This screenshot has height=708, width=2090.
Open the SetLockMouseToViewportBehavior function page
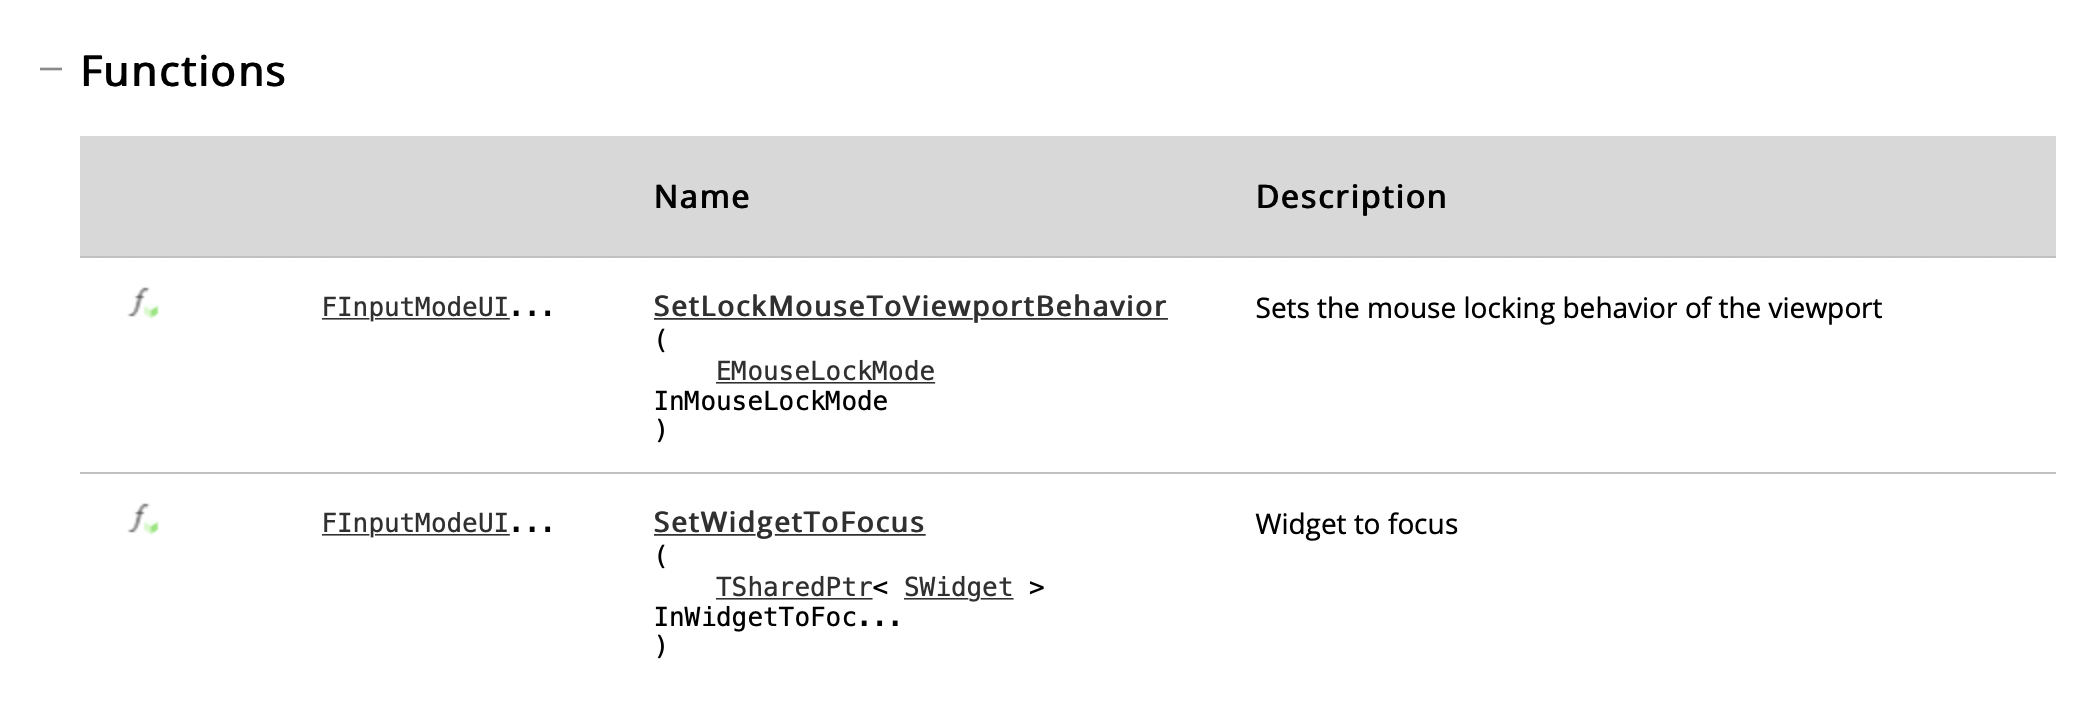click(910, 306)
